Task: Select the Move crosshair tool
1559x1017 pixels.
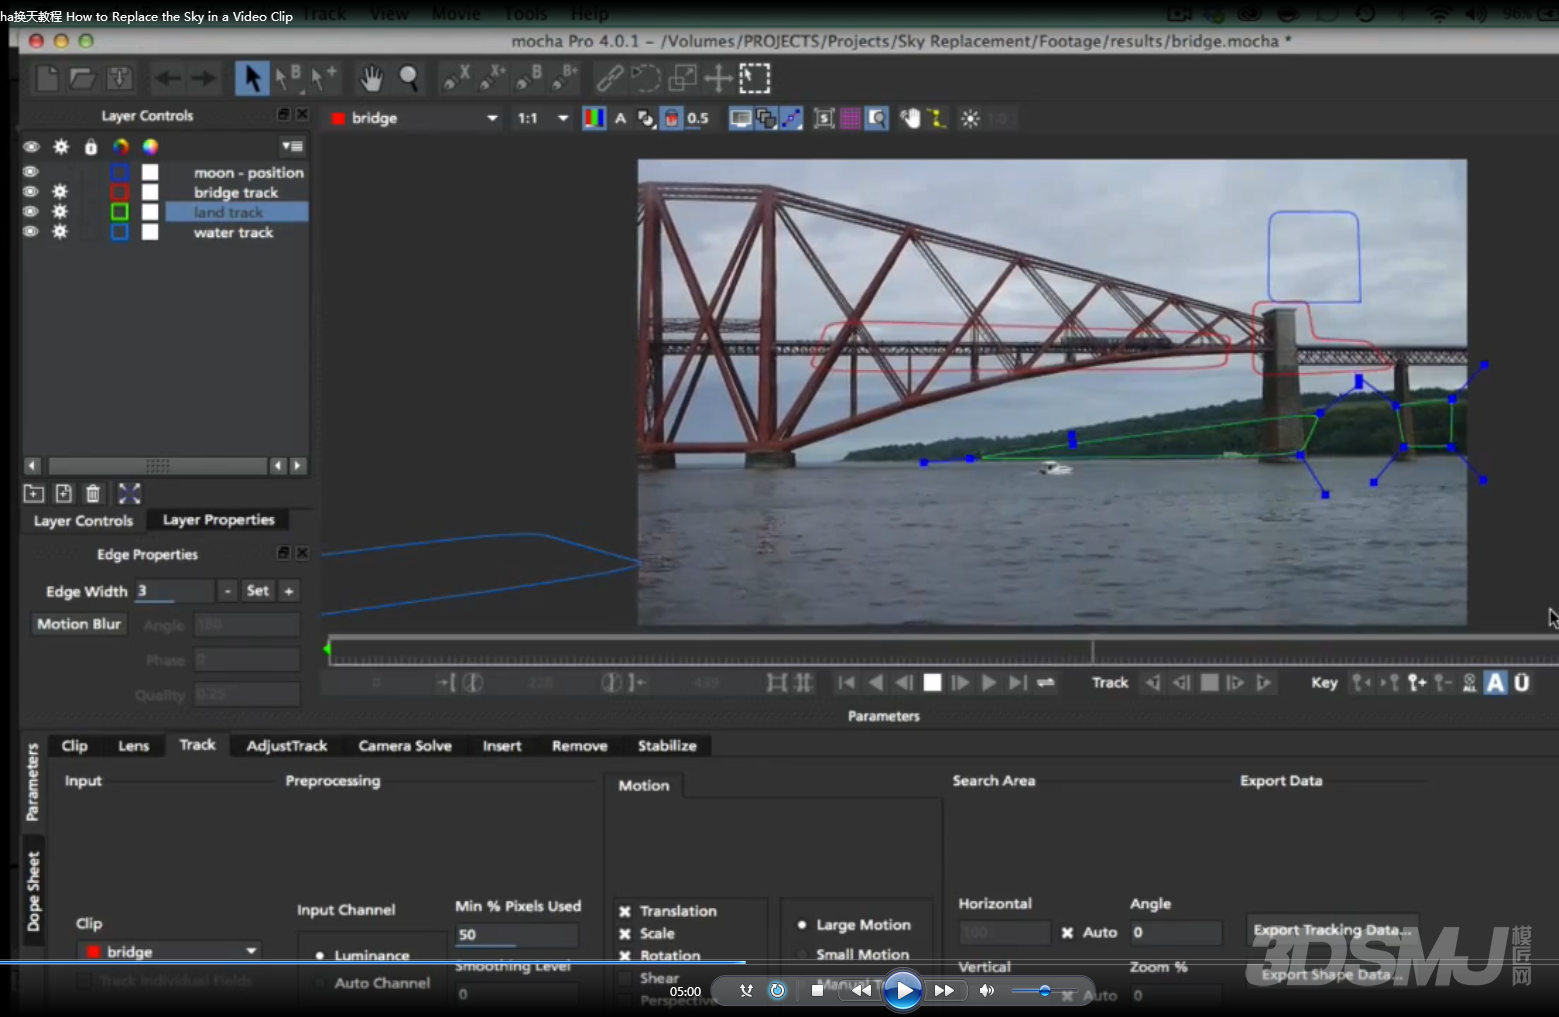Action: tap(718, 78)
